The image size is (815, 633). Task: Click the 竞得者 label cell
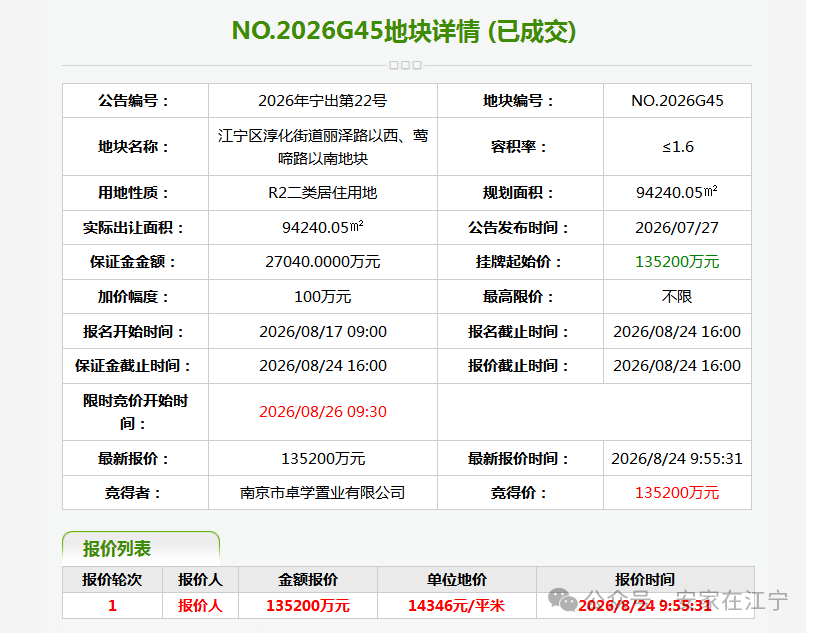tap(135, 493)
